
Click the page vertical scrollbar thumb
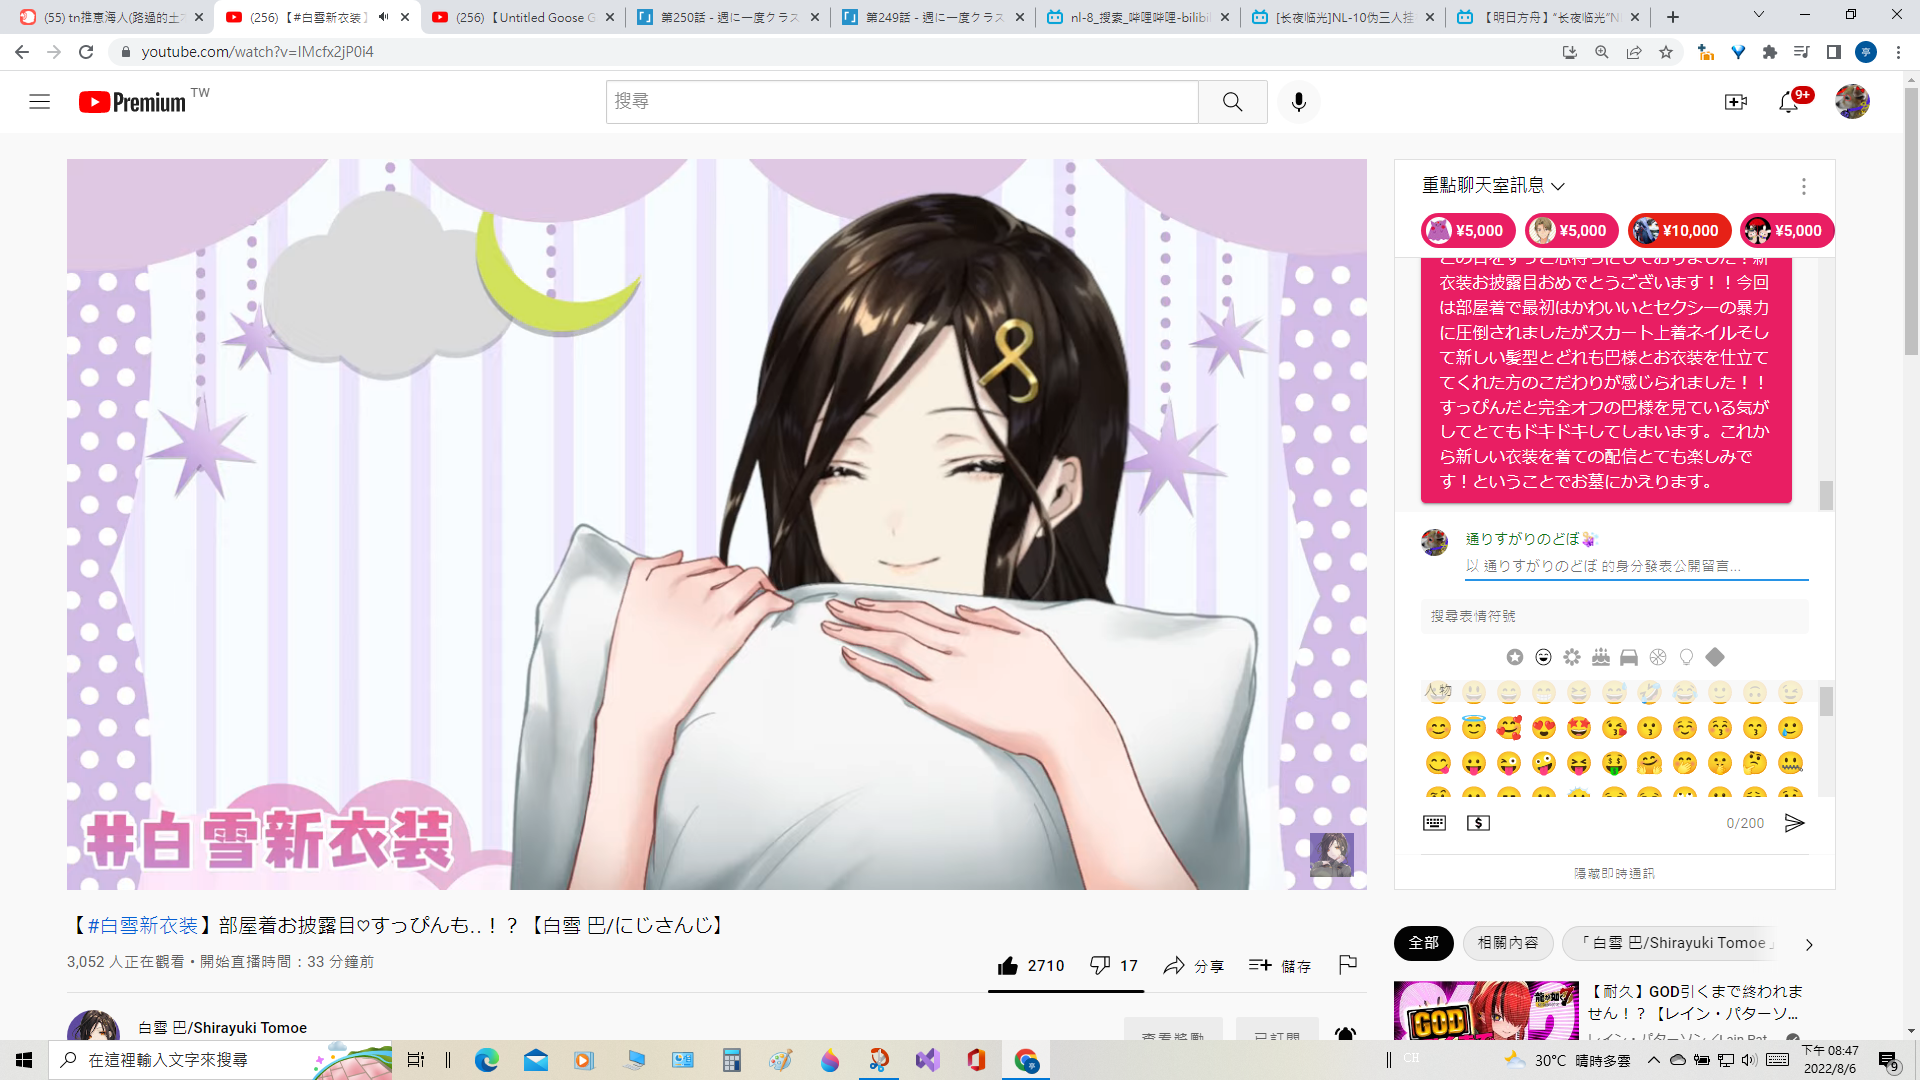pos(1911,220)
